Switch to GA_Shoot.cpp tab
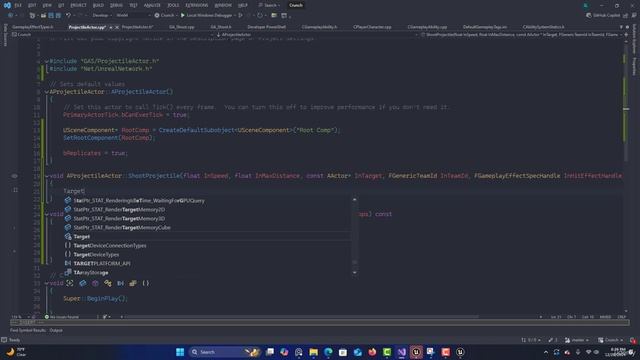The image size is (640, 360). 182,27
